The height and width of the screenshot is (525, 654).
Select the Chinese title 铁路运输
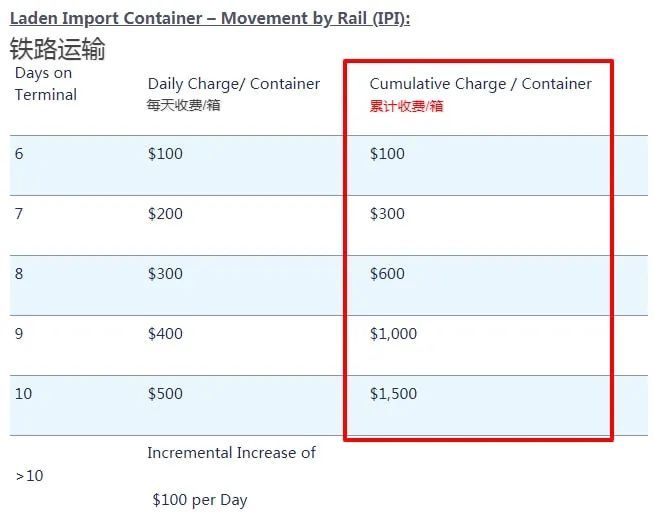58,49
